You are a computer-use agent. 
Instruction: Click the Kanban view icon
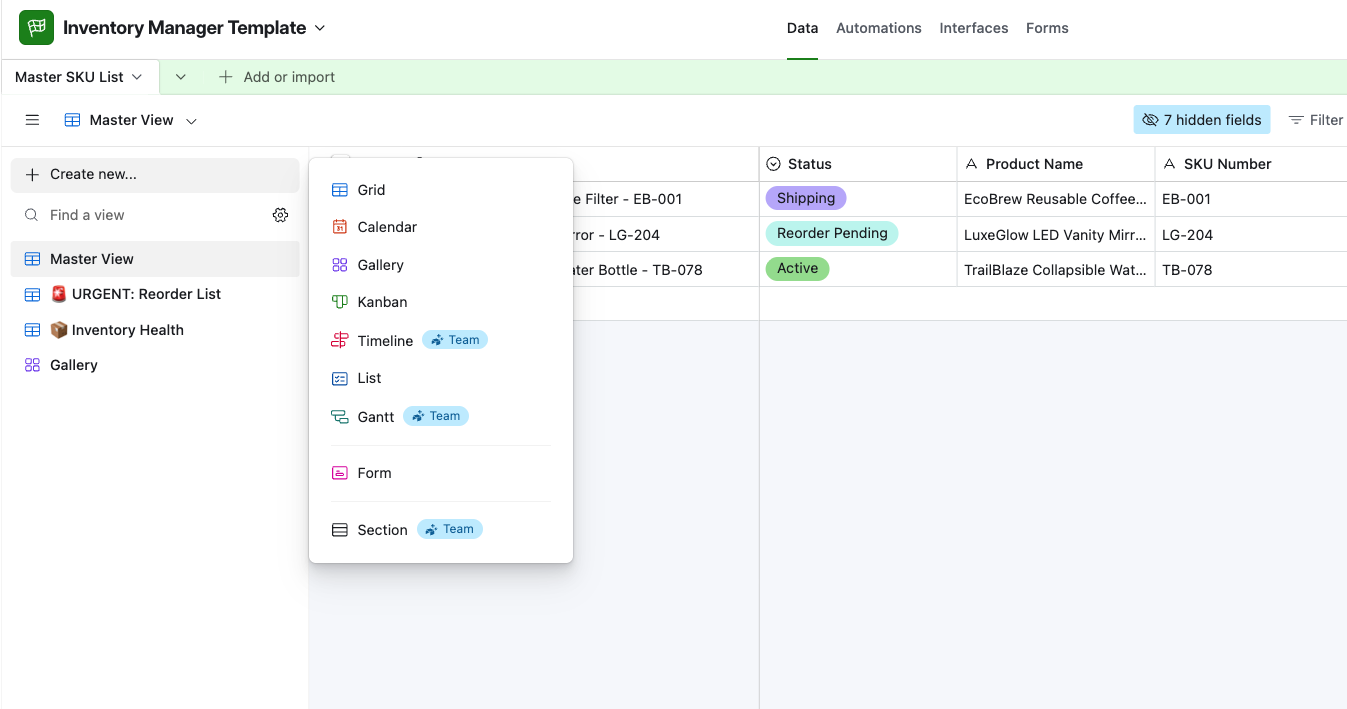tap(340, 302)
